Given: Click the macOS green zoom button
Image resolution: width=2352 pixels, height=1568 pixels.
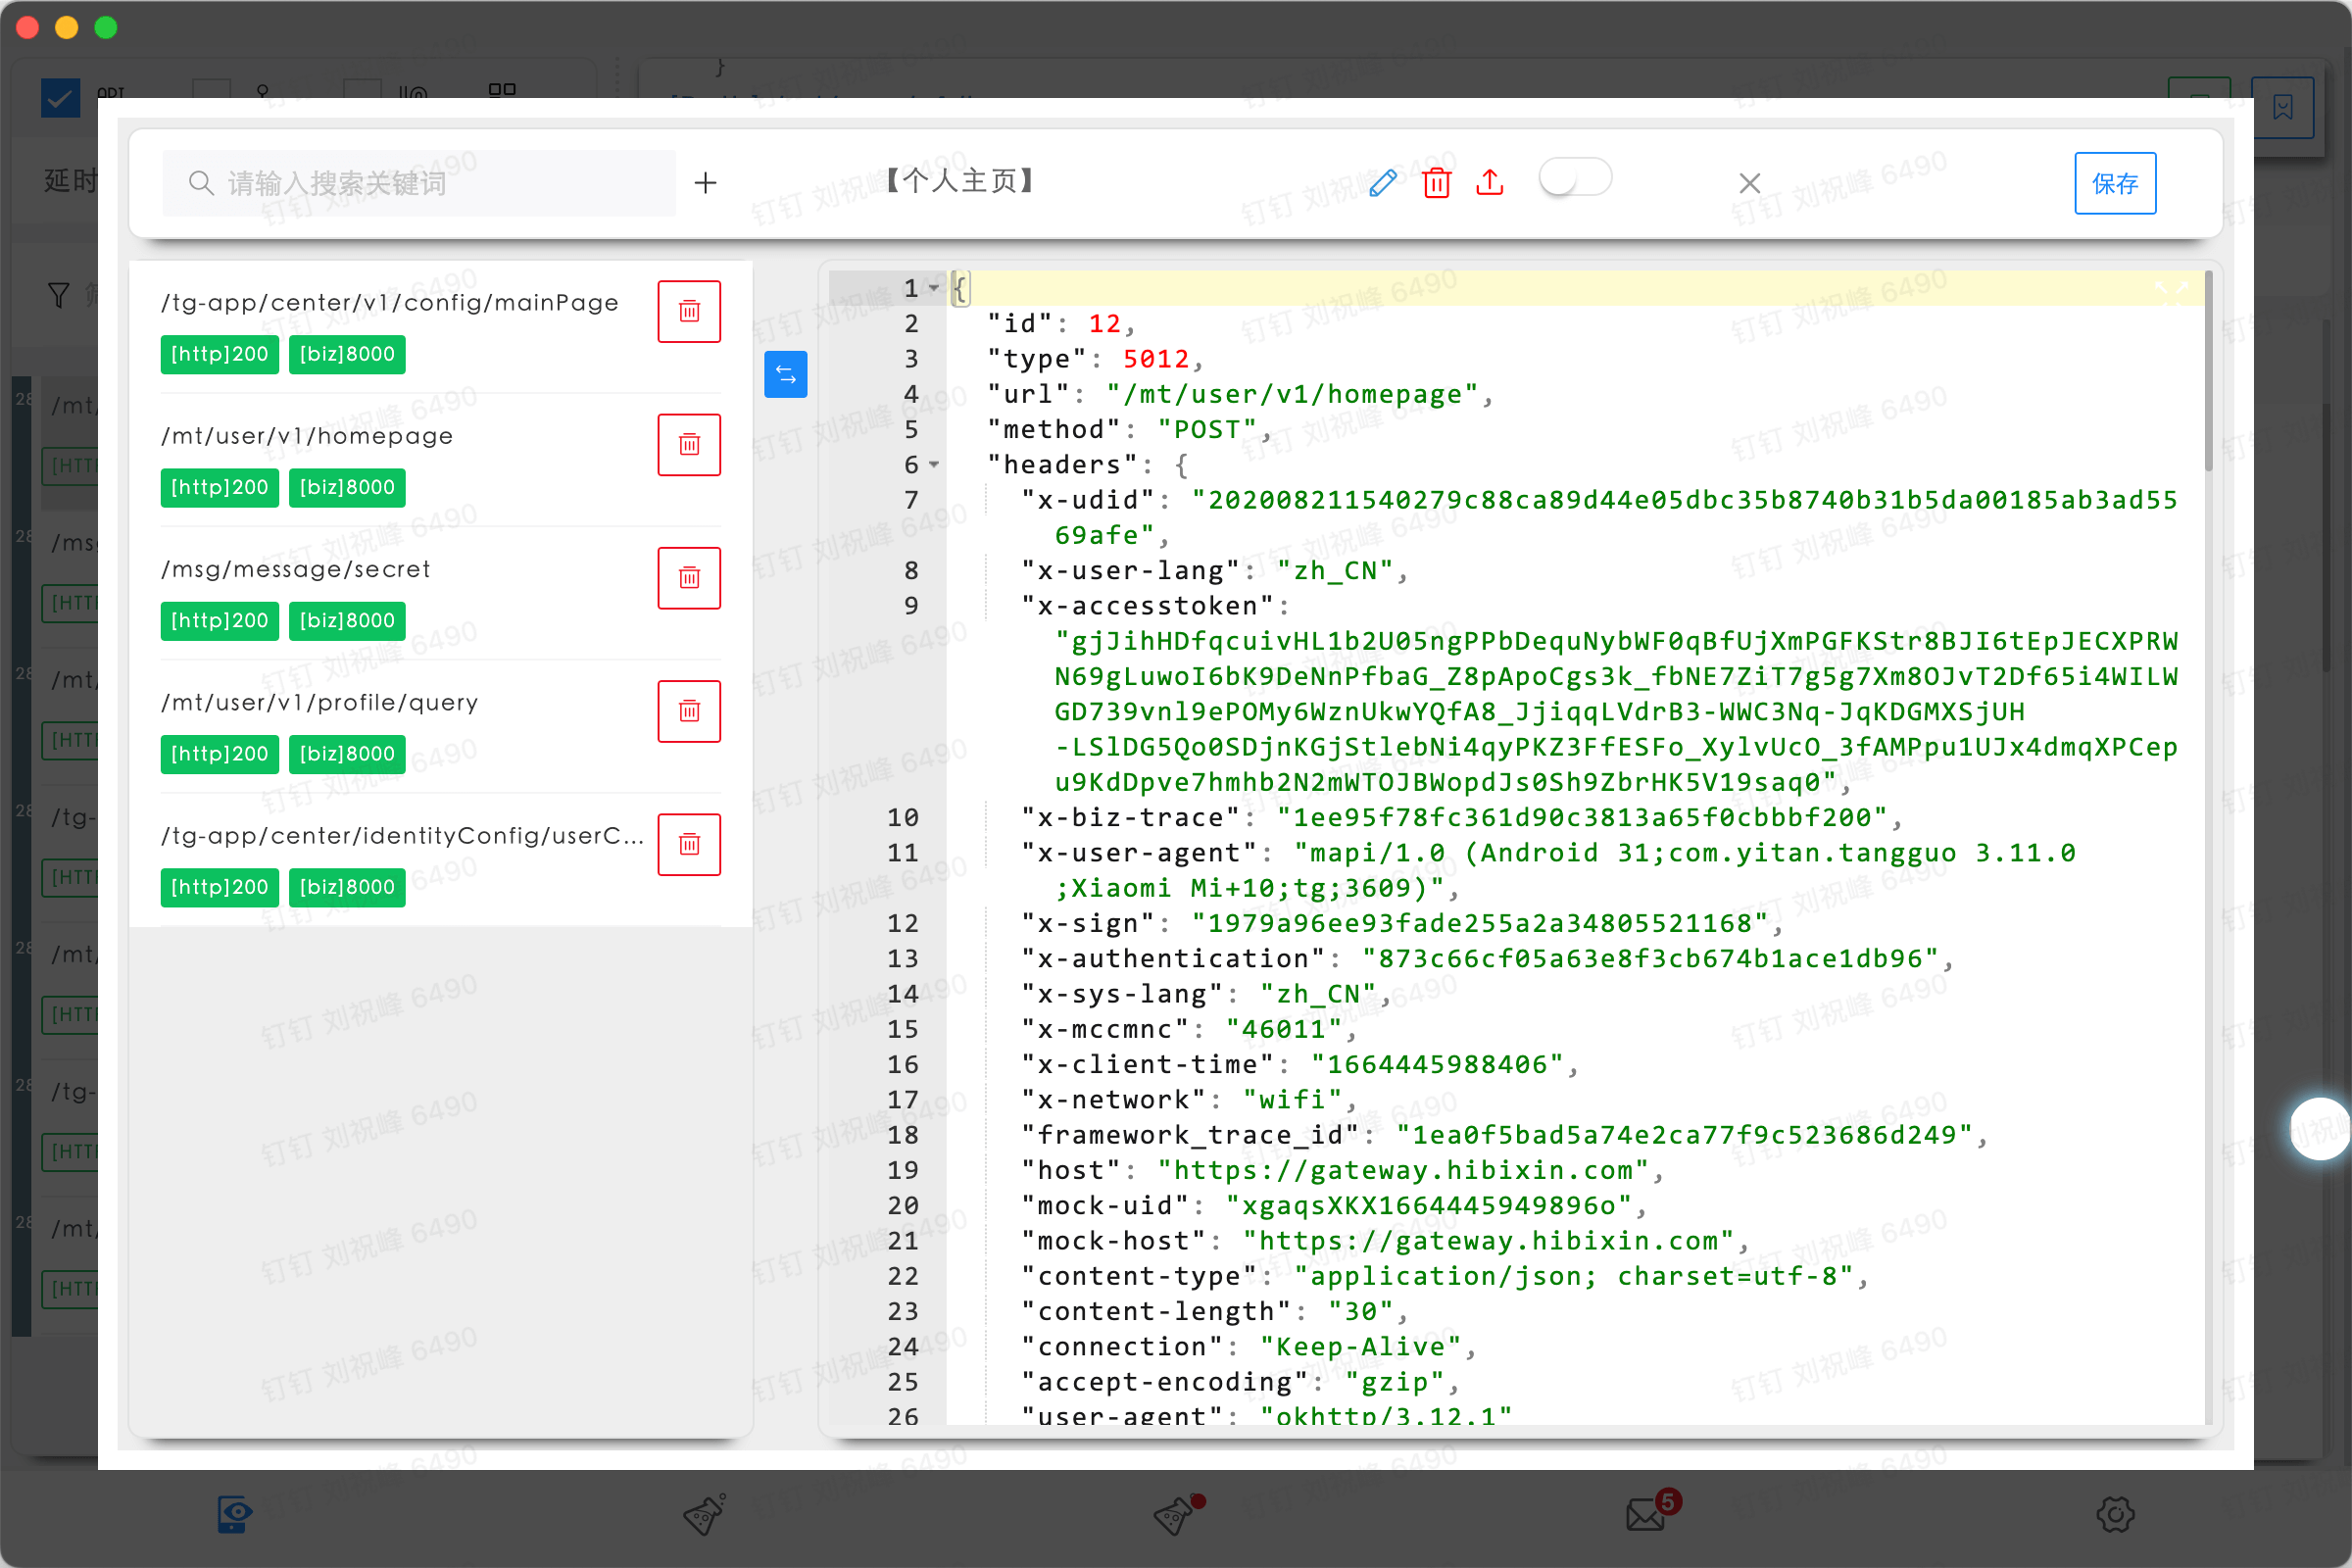Looking at the screenshot, I should point(106,28).
